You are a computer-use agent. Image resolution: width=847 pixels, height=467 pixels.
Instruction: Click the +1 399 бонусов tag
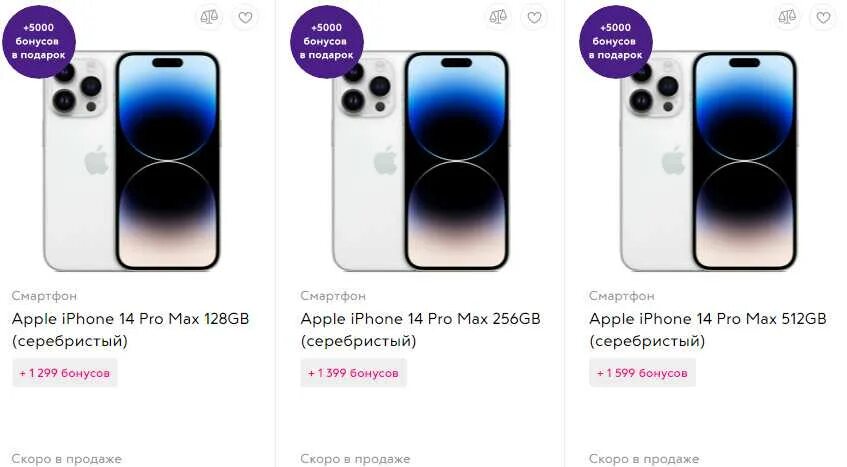353,373
